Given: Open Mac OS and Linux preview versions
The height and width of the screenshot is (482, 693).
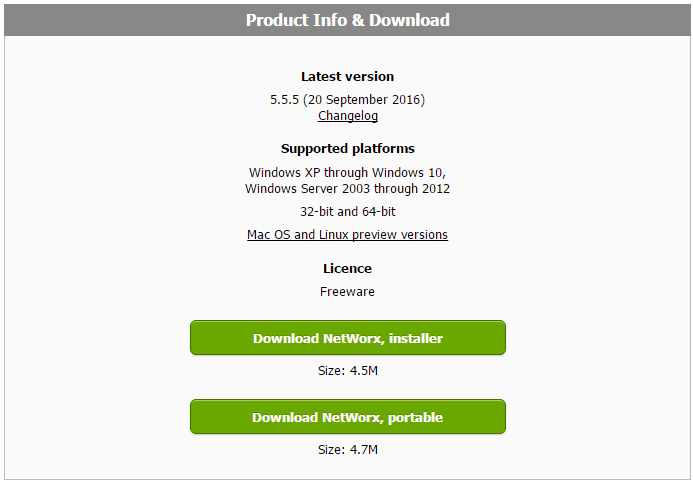Looking at the screenshot, I should pyautogui.click(x=347, y=235).
